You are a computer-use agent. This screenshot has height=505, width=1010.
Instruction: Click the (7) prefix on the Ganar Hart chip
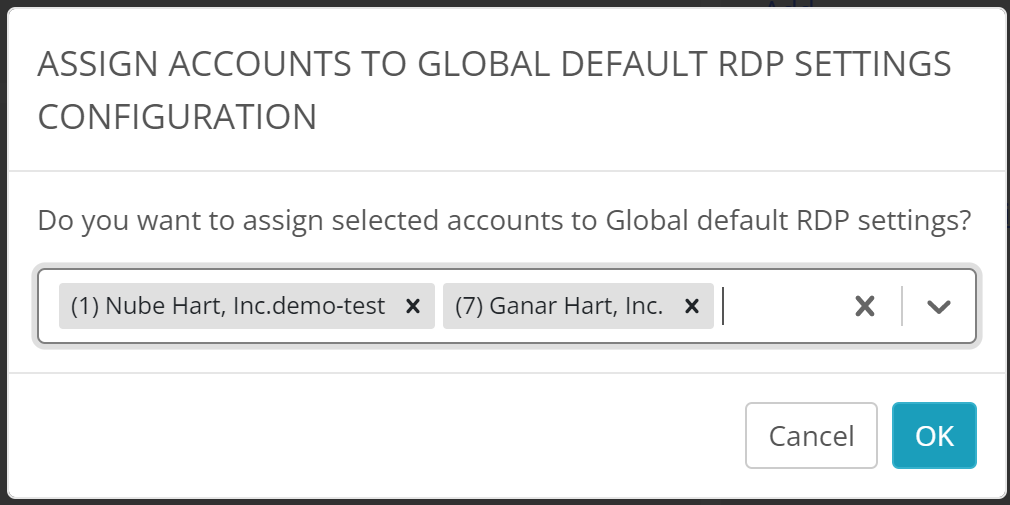click(x=468, y=307)
